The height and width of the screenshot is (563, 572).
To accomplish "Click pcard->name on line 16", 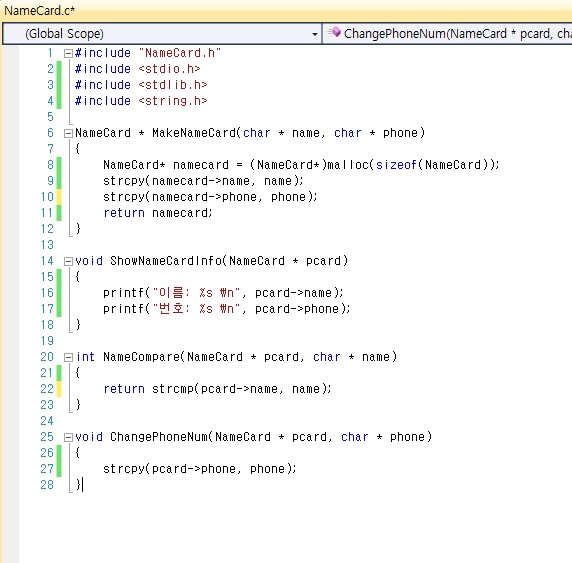I will 293,293.
